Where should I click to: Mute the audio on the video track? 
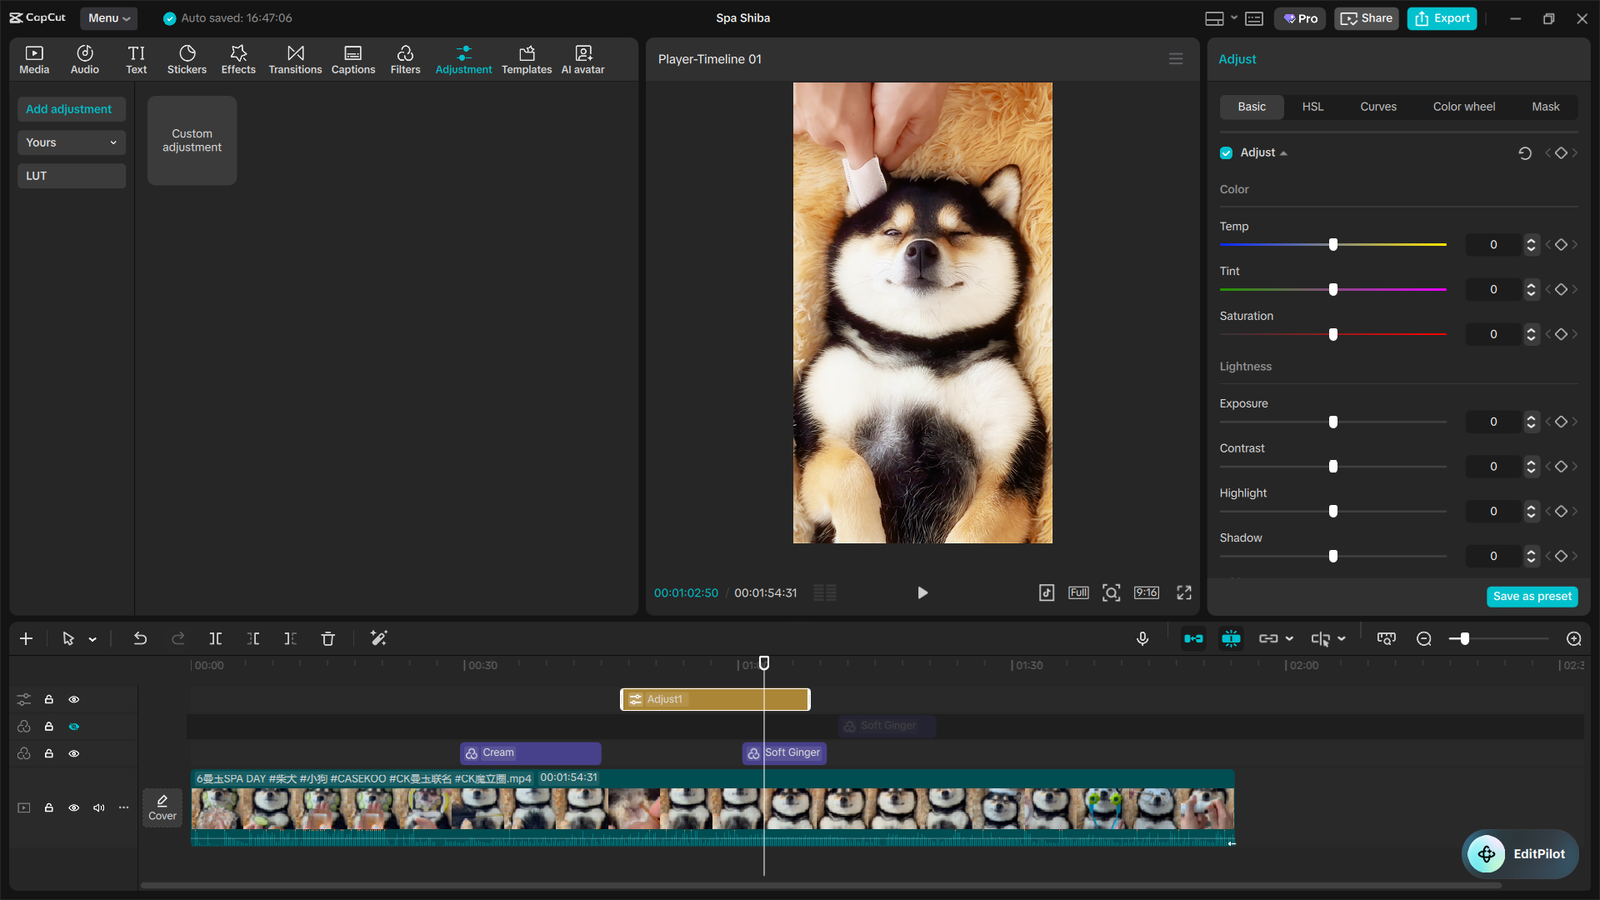(98, 807)
